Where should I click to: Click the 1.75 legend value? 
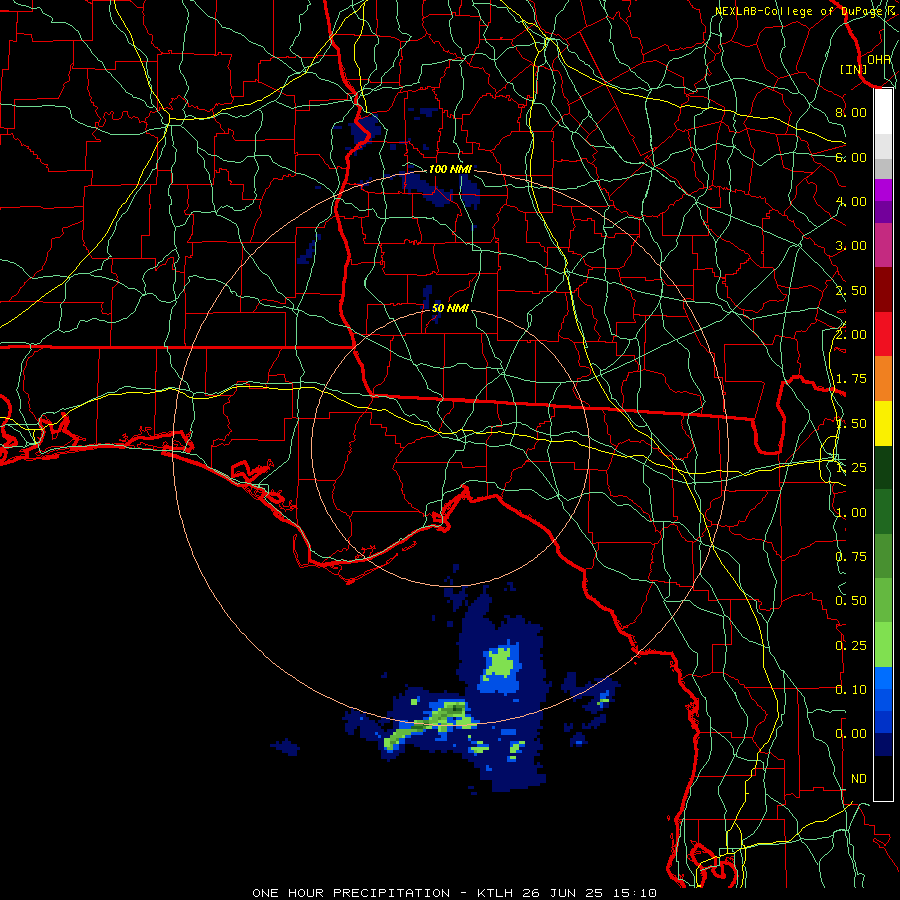click(x=851, y=379)
